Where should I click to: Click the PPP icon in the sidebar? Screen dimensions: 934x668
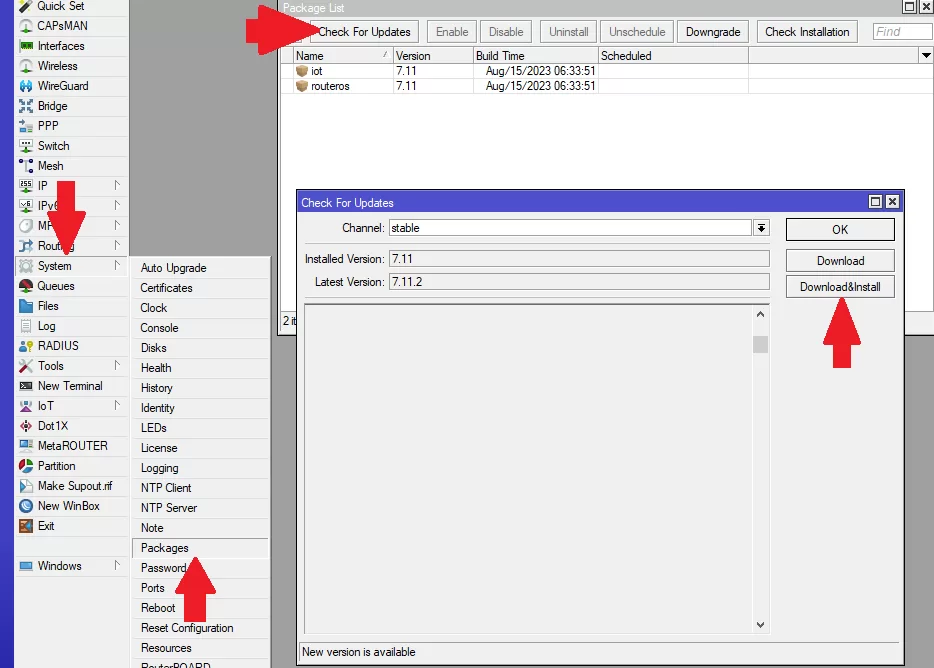coord(26,126)
